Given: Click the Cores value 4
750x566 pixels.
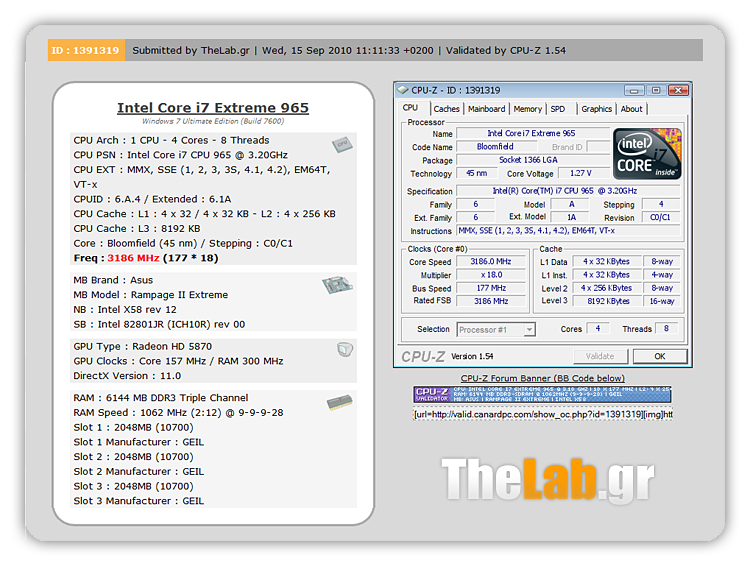Looking at the screenshot, I should point(598,329).
